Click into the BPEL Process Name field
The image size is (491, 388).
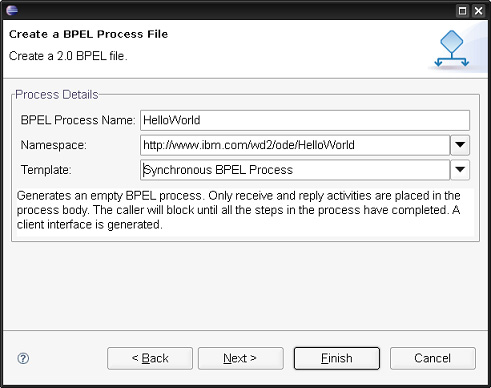[305, 120]
